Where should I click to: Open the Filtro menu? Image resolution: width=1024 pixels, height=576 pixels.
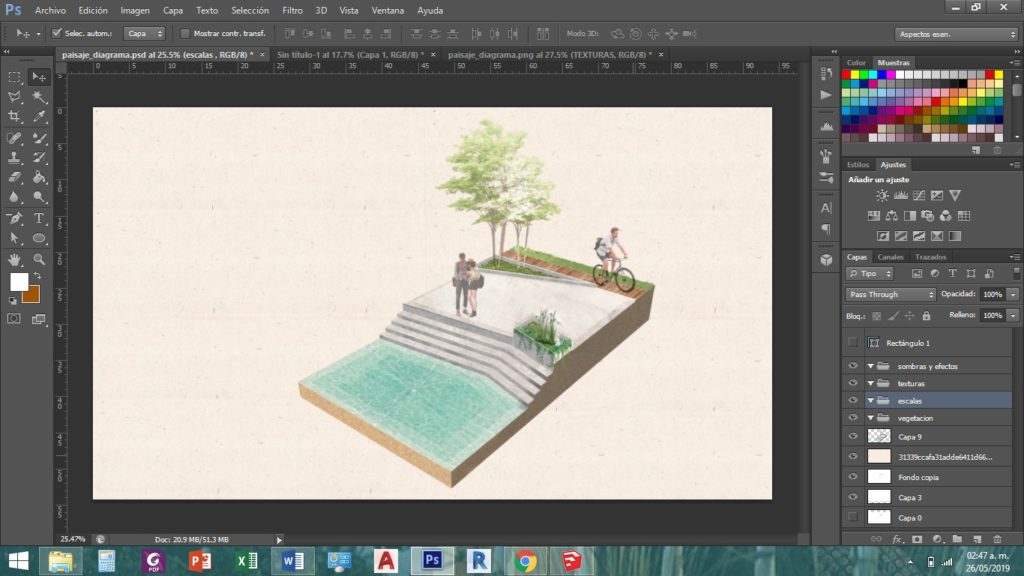pos(292,10)
